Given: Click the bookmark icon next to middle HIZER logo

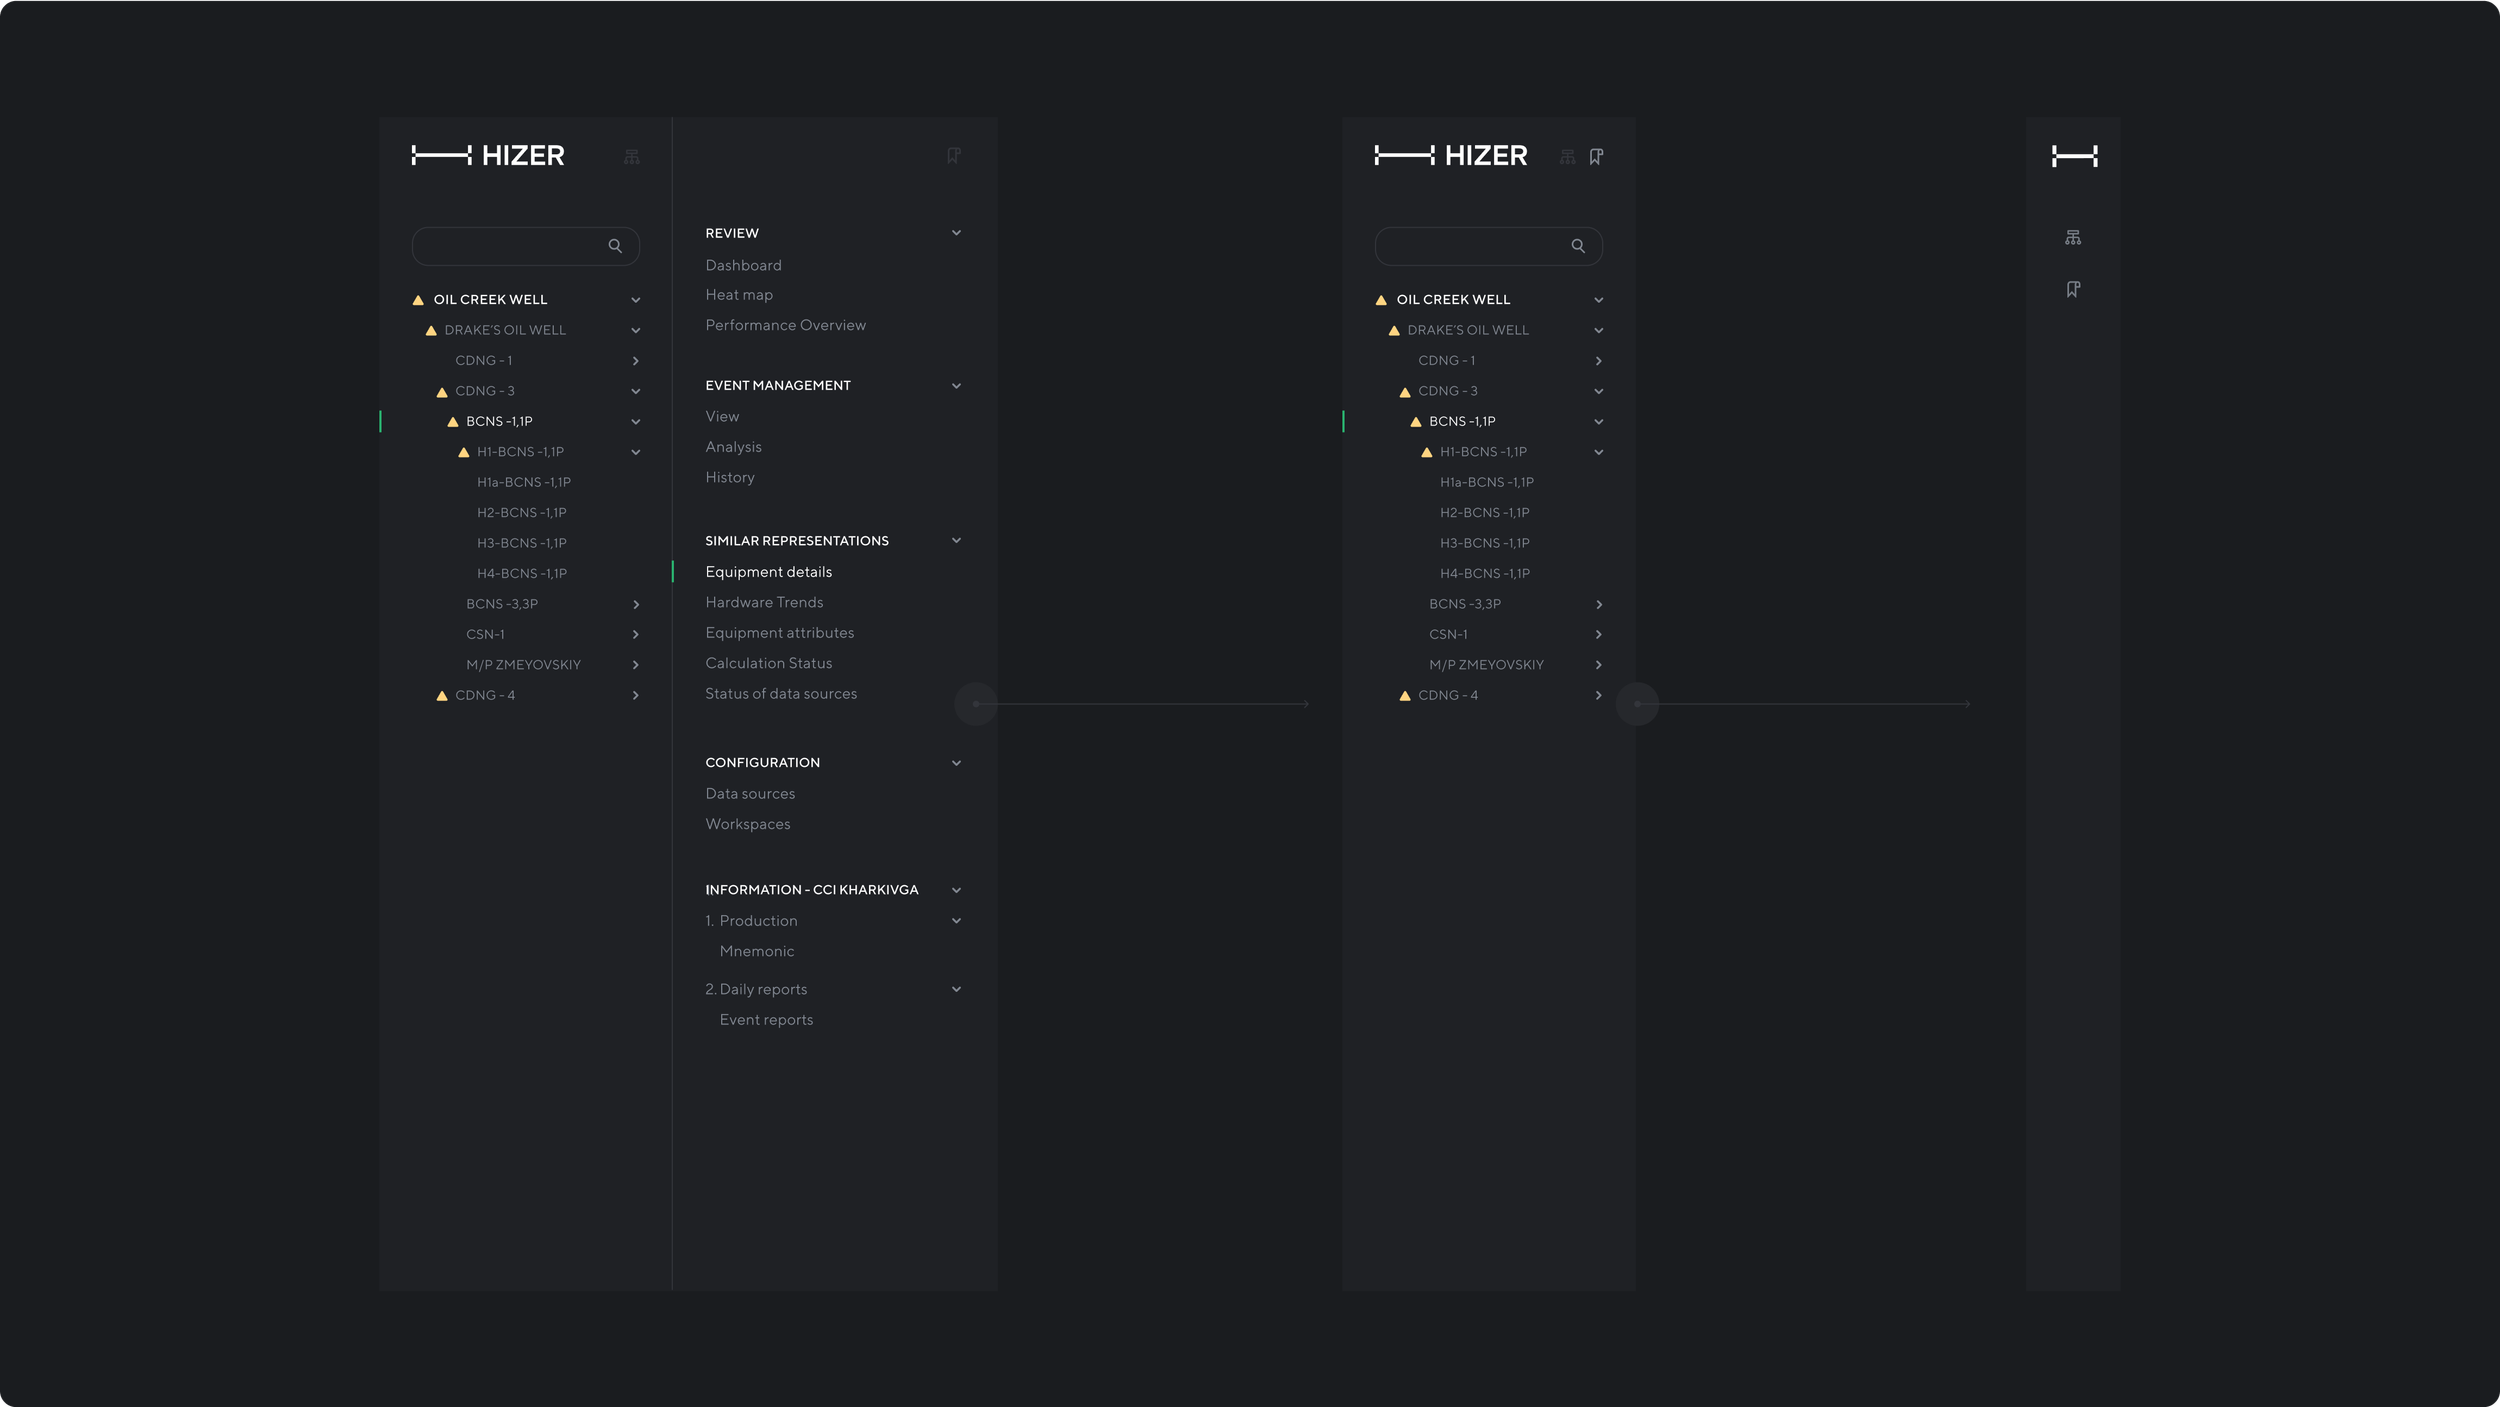Looking at the screenshot, I should [1596, 157].
